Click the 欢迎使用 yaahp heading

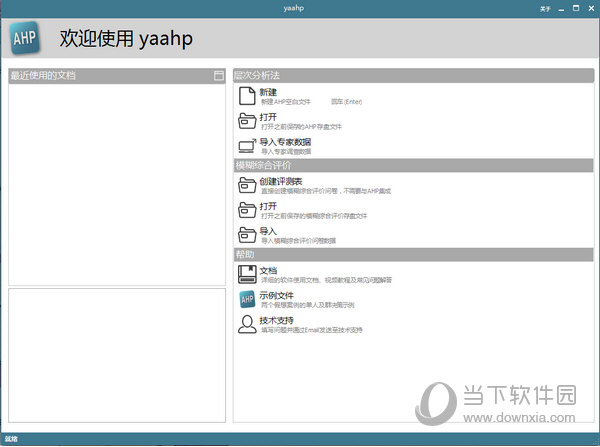(126, 38)
